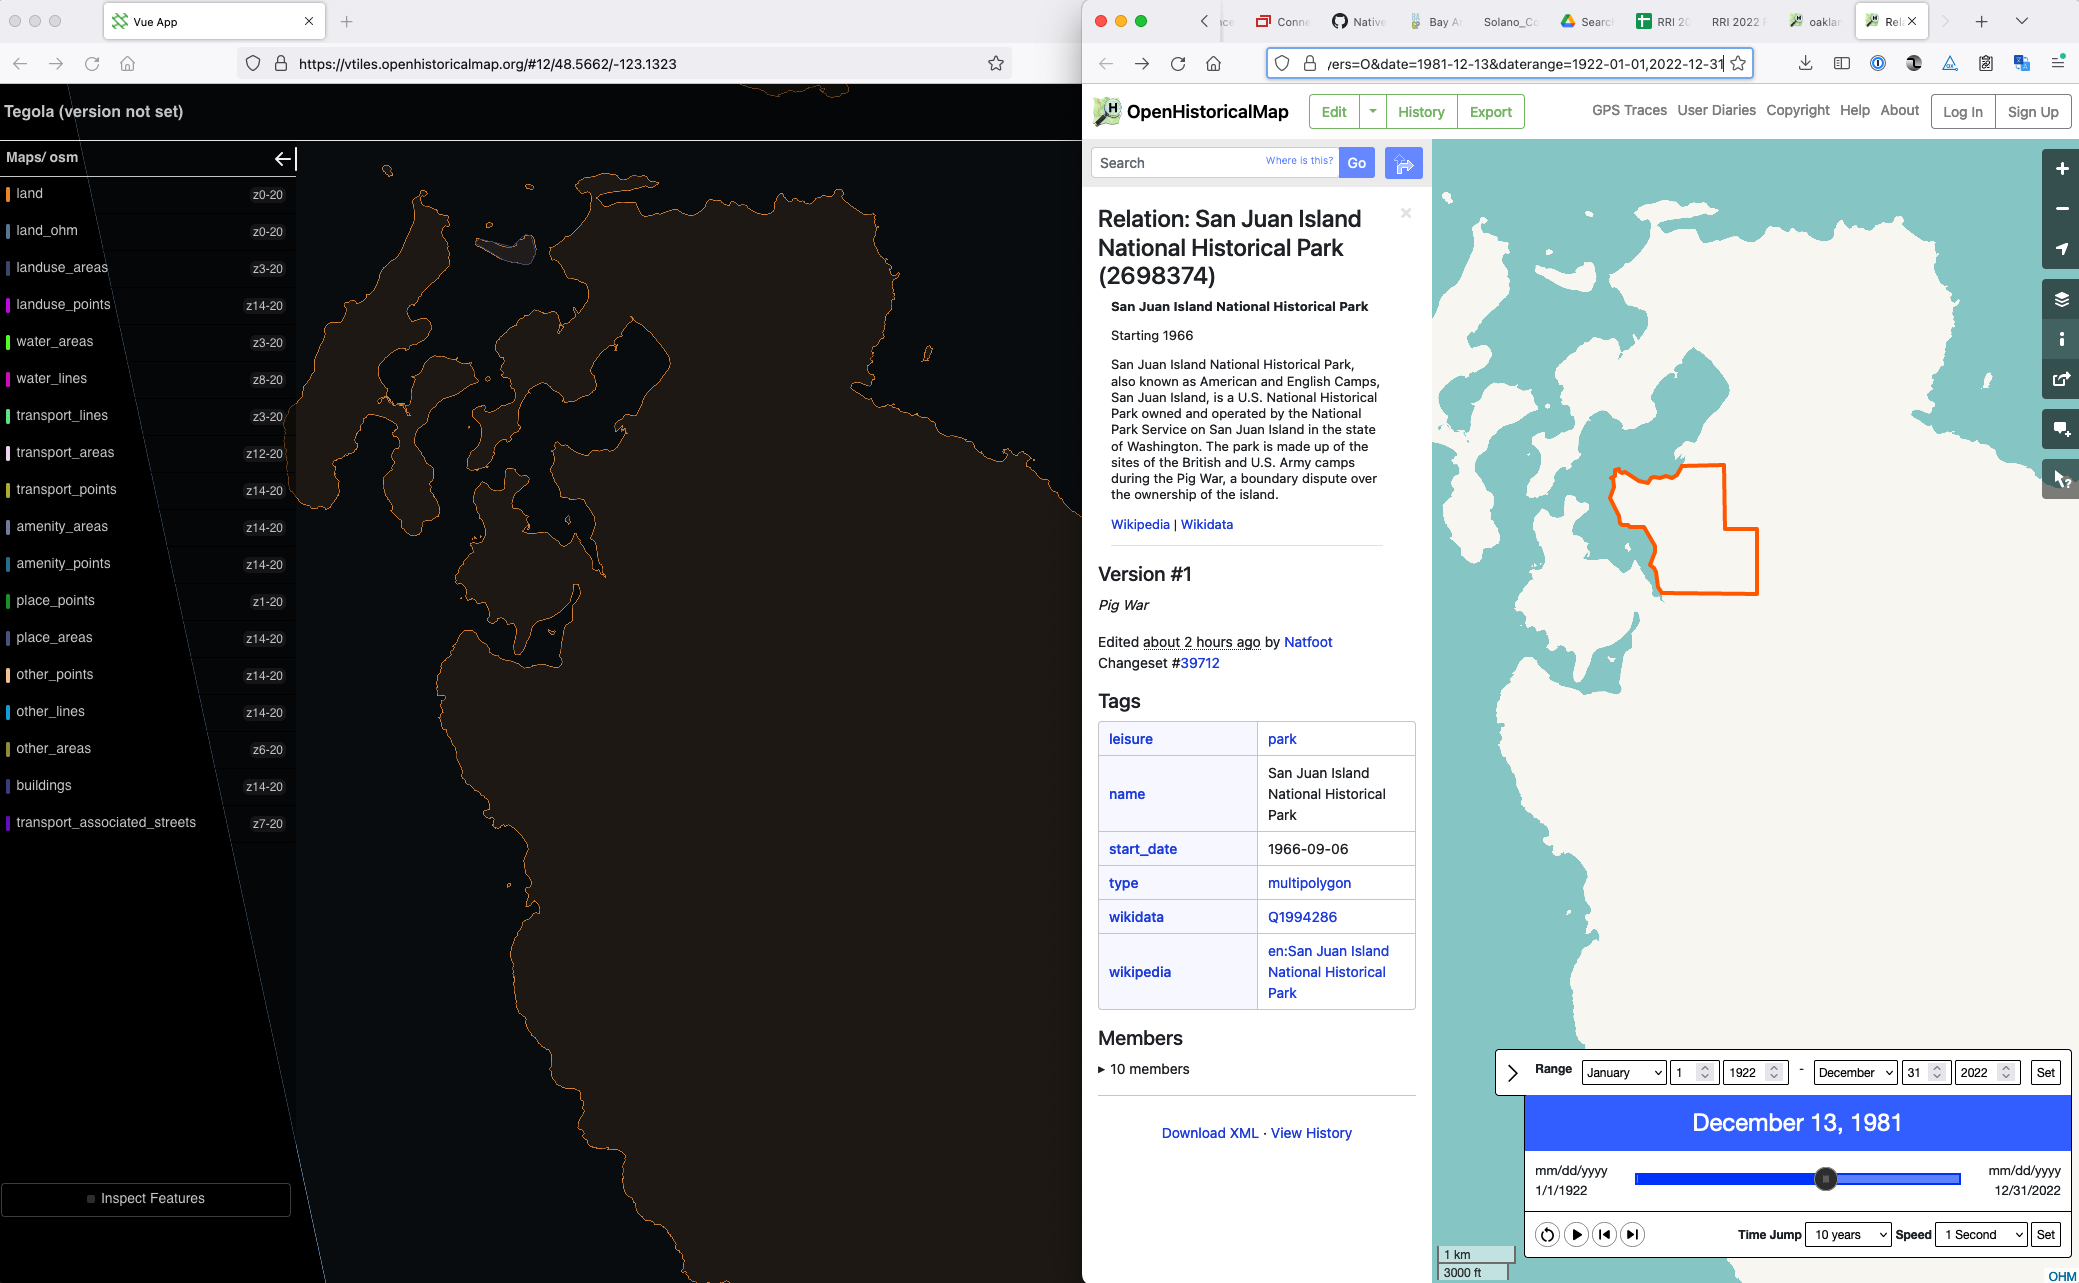2079x1283 pixels.
Task: Toggle the Firefox sidebar icon
Action: 1842,63
